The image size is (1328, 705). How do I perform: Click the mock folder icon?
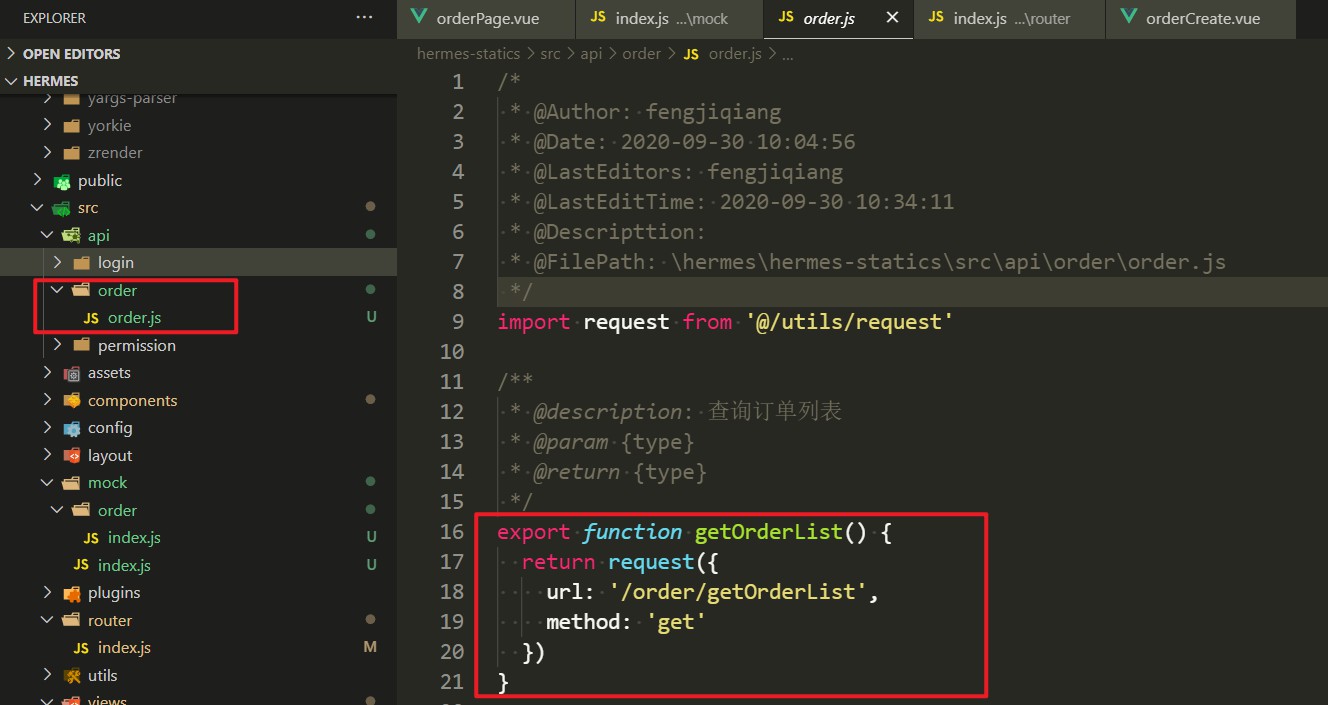click(x=71, y=483)
